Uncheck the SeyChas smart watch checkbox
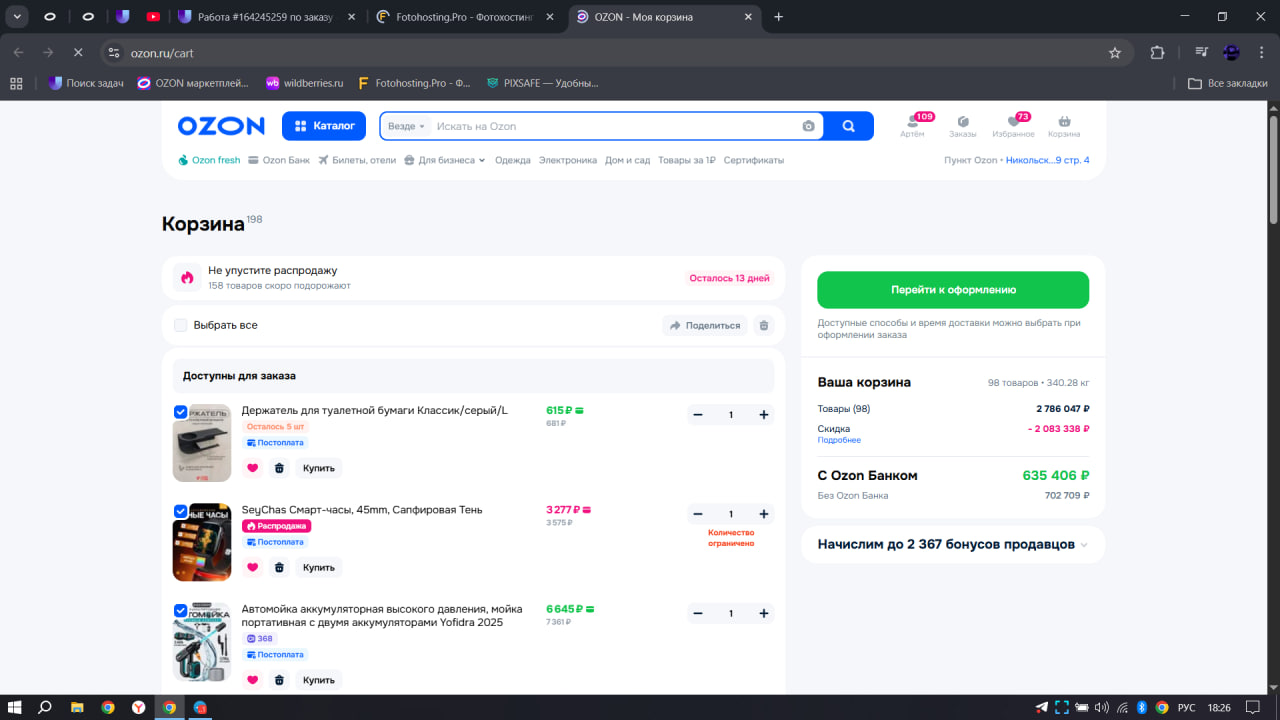1280x720 pixels. [181, 511]
